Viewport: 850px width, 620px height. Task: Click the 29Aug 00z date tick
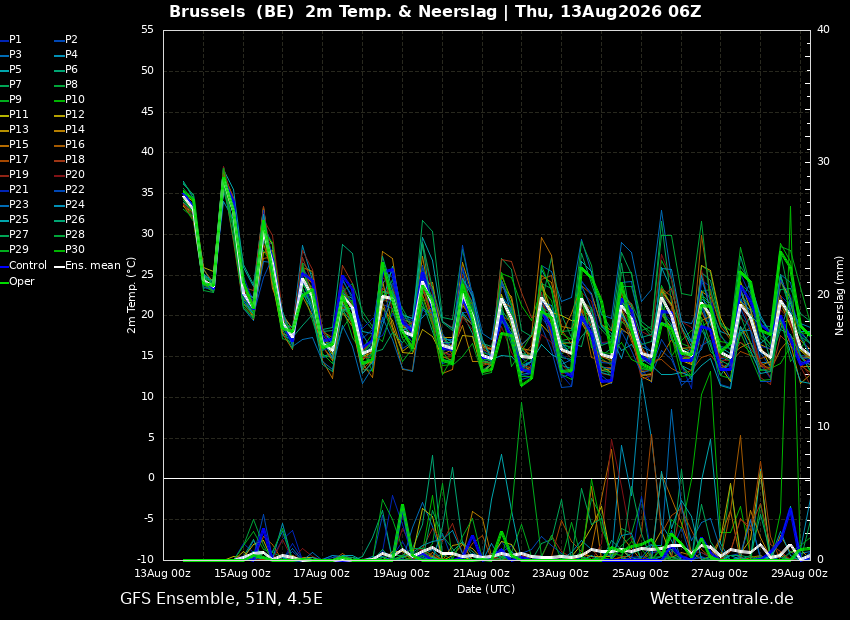(x=800, y=573)
